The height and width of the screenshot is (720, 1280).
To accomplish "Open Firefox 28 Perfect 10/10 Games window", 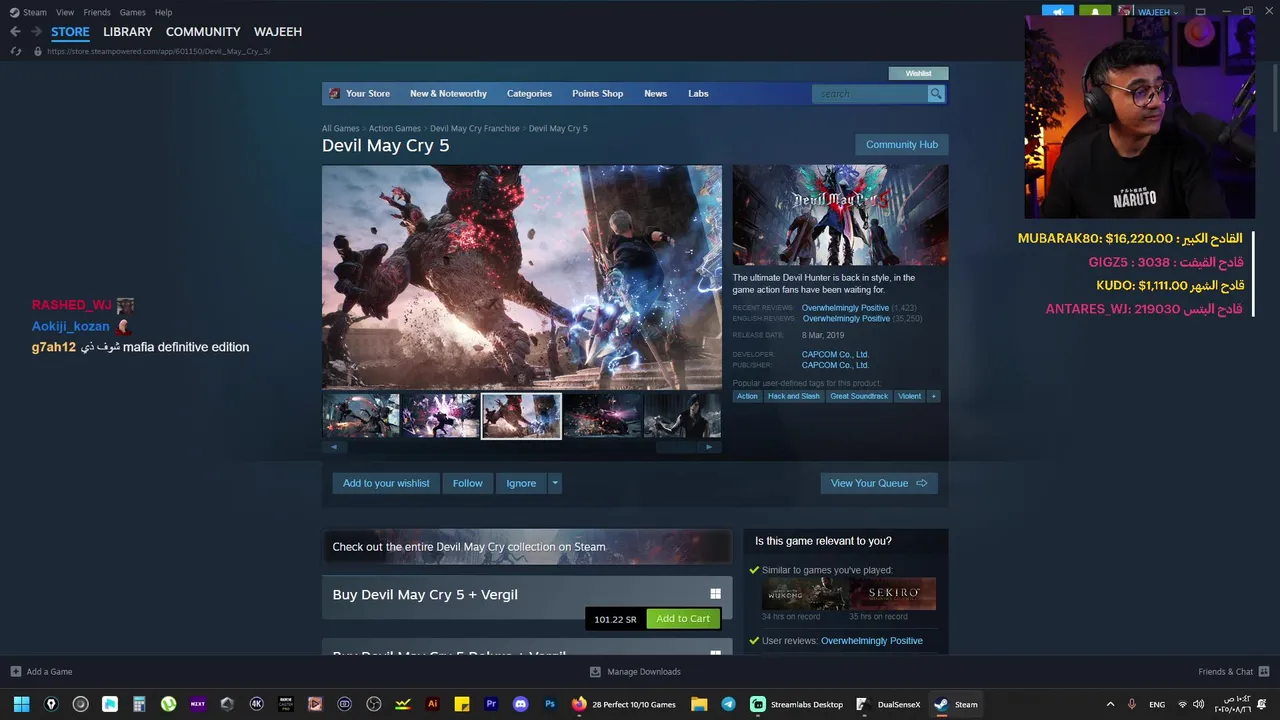I will point(624,704).
